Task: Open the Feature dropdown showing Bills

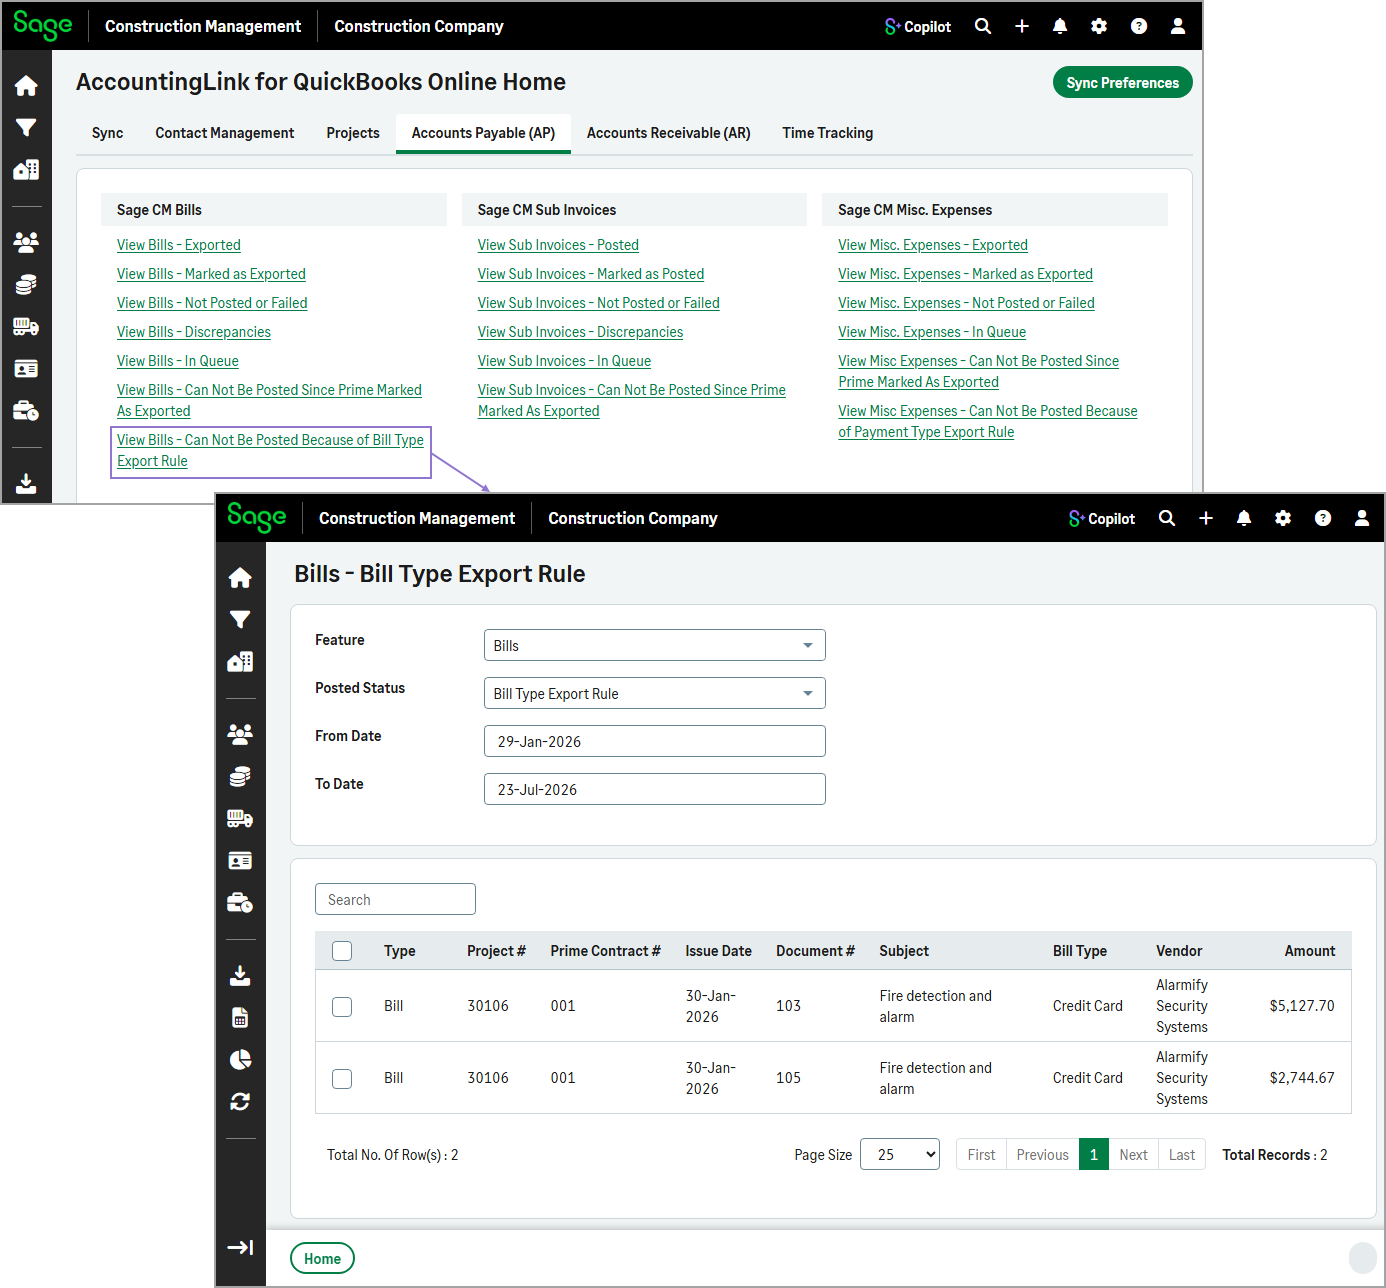Action: (655, 645)
